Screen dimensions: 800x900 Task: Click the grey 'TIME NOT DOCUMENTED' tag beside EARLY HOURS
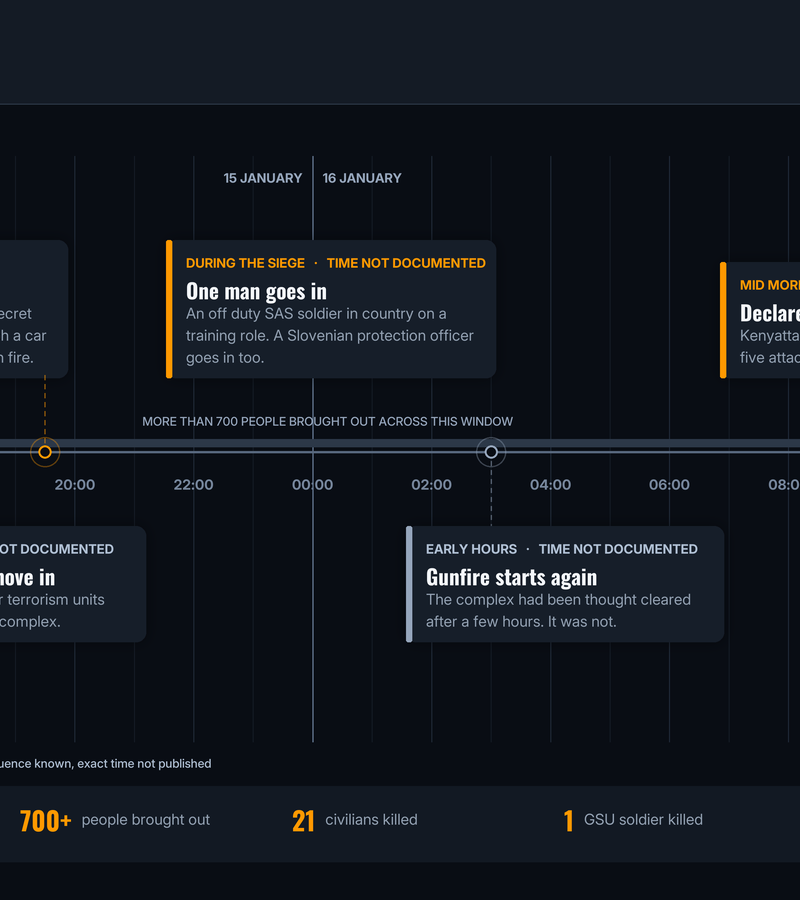click(618, 549)
